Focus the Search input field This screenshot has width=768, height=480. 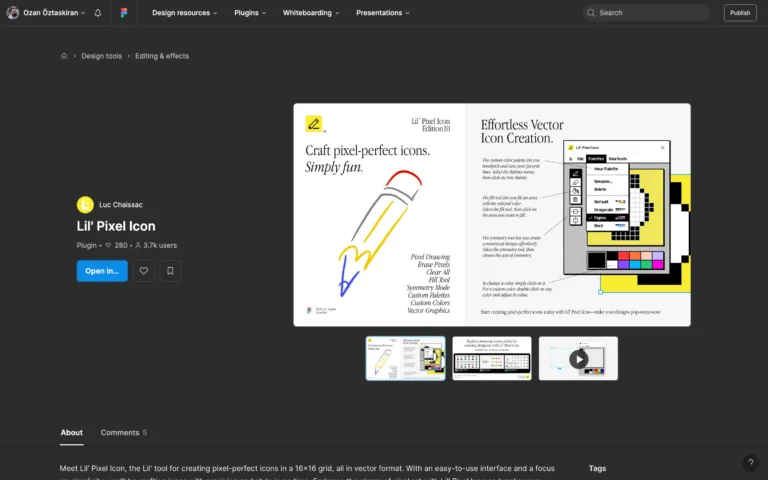(x=646, y=13)
